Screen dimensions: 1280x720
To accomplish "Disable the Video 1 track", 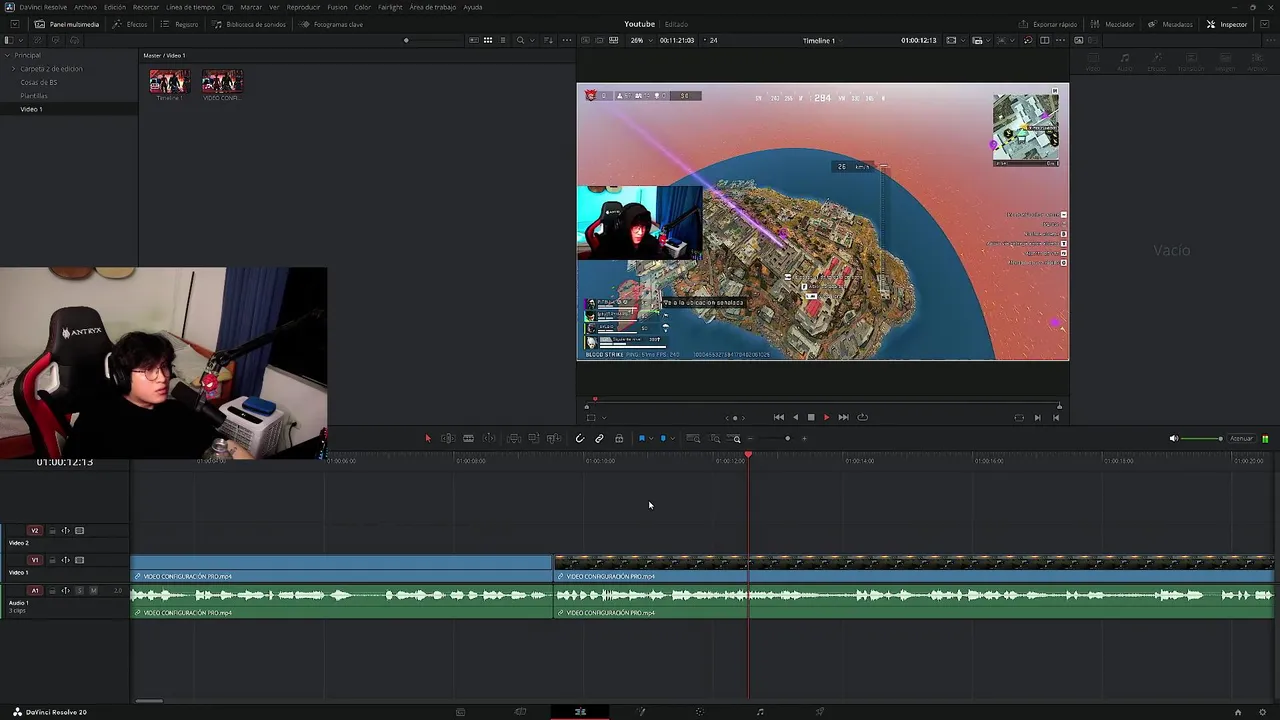I will click(79, 560).
